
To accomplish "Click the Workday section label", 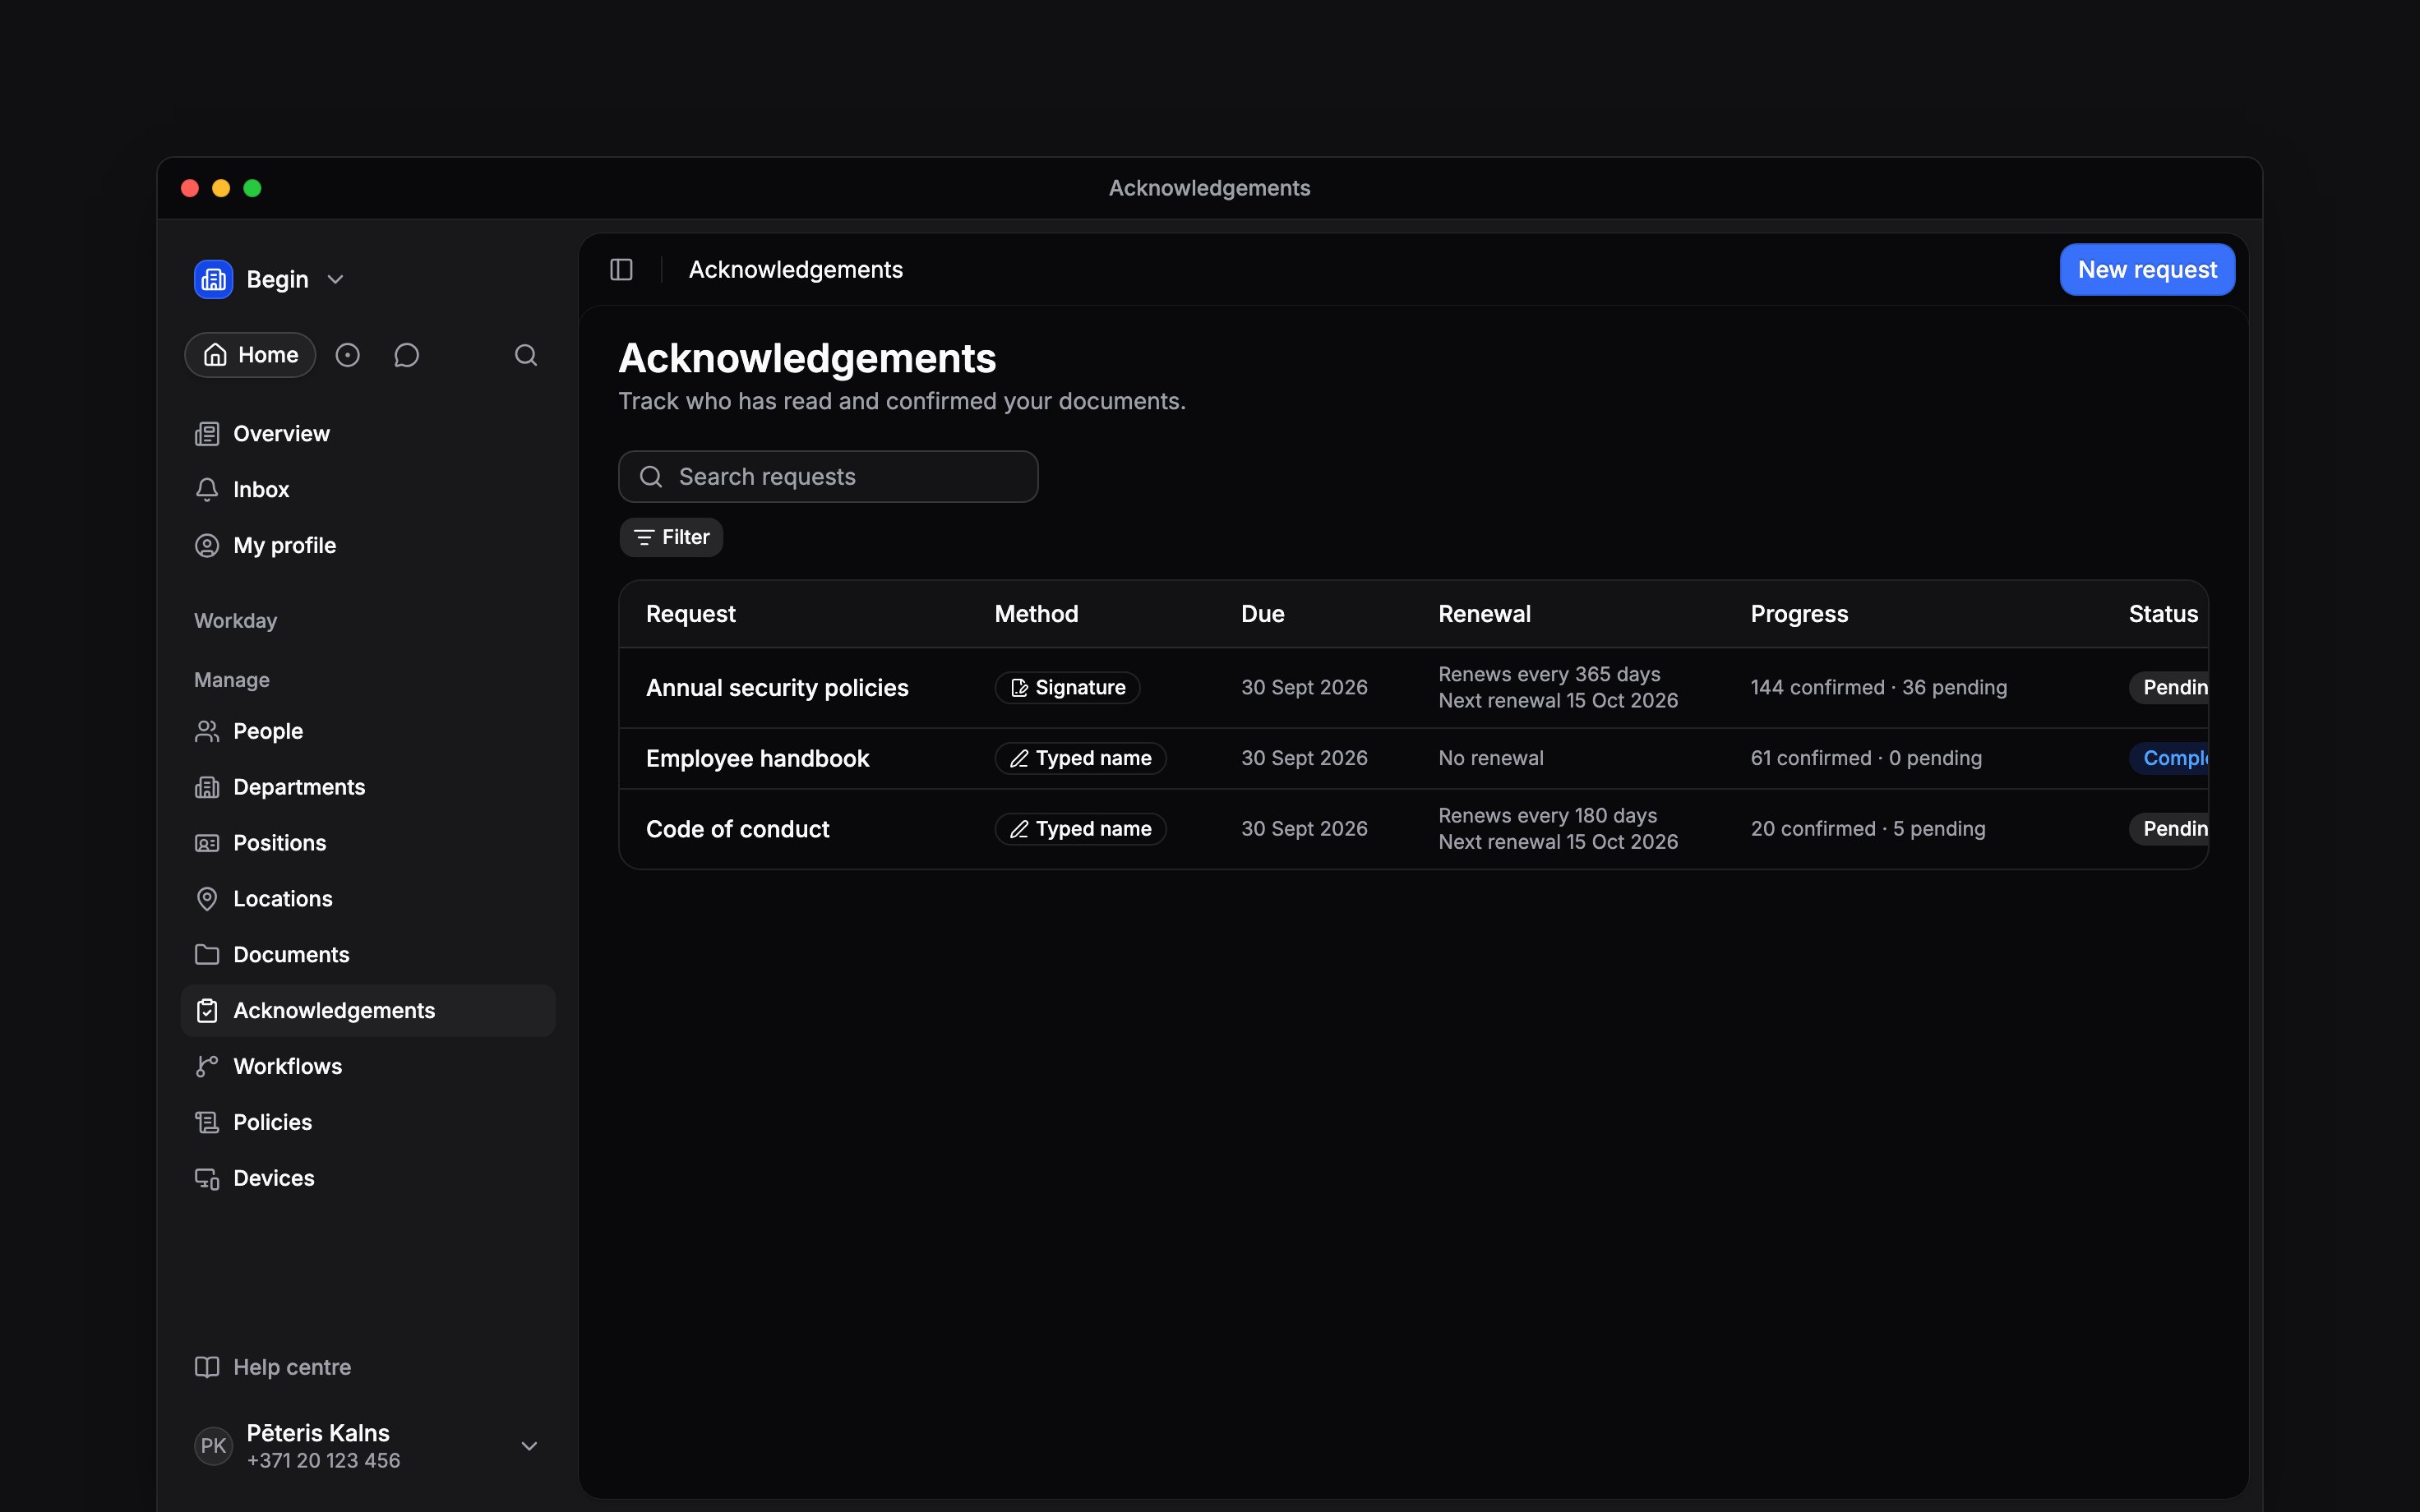I will [x=235, y=621].
